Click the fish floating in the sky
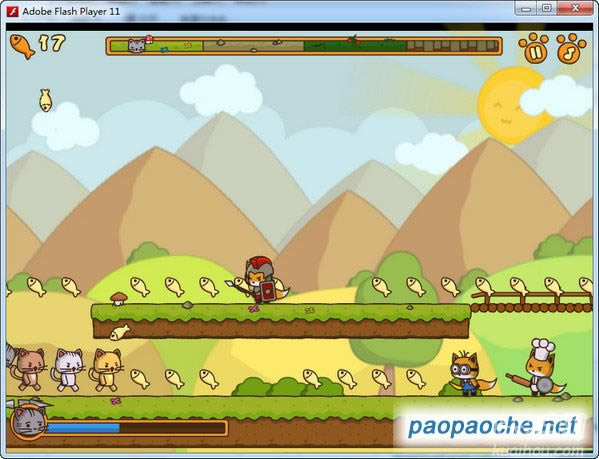 pos(46,100)
